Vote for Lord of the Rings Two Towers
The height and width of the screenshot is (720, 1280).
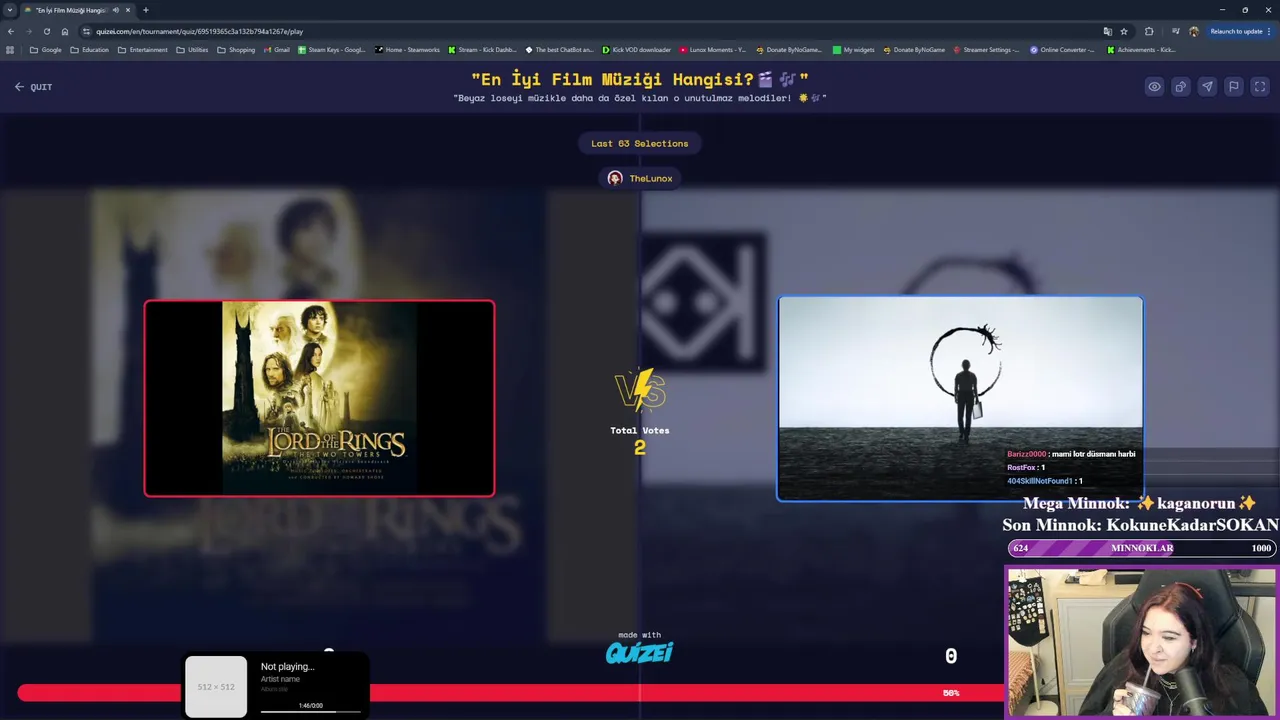pyautogui.click(x=319, y=398)
